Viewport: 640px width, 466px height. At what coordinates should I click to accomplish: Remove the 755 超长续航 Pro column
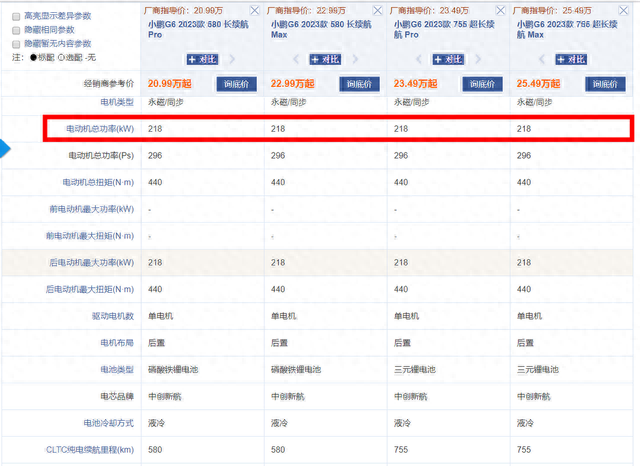(500, 10)
